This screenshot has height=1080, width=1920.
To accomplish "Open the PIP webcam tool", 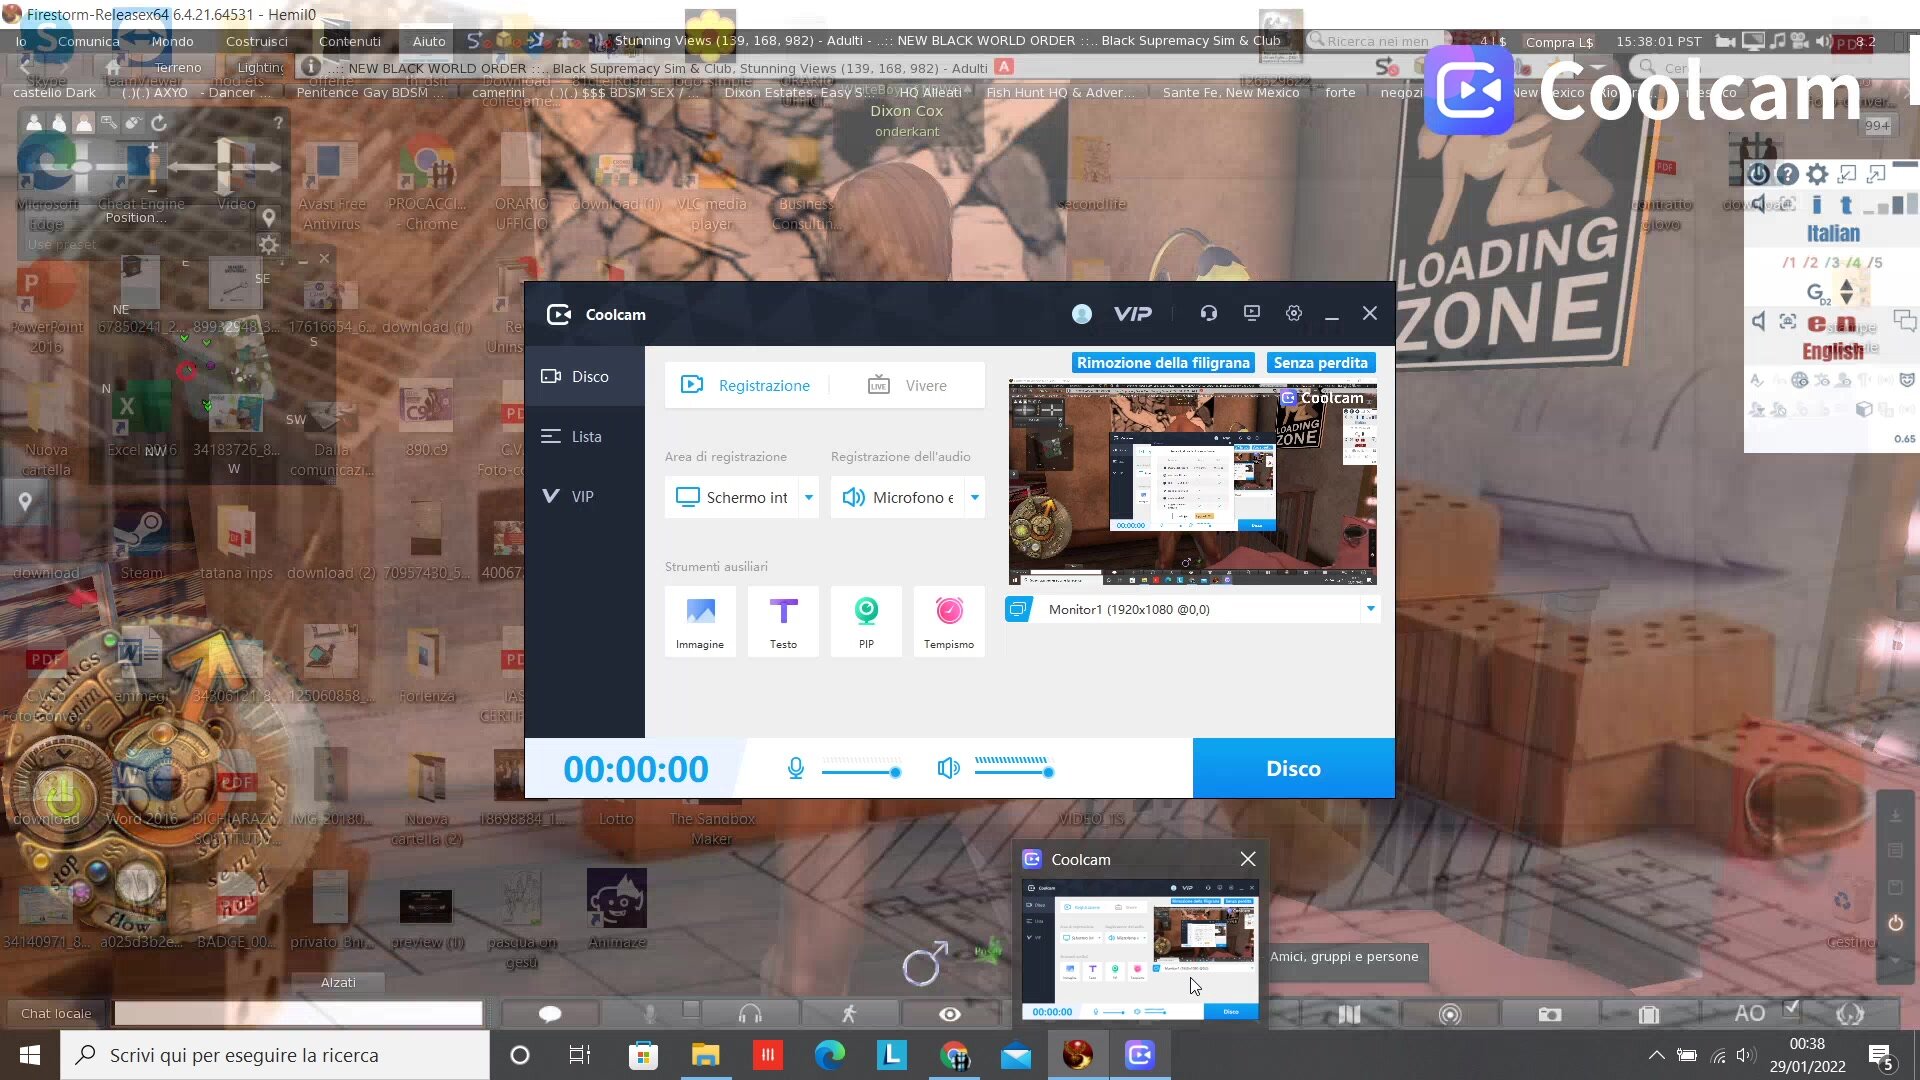I will click(866, 621).
